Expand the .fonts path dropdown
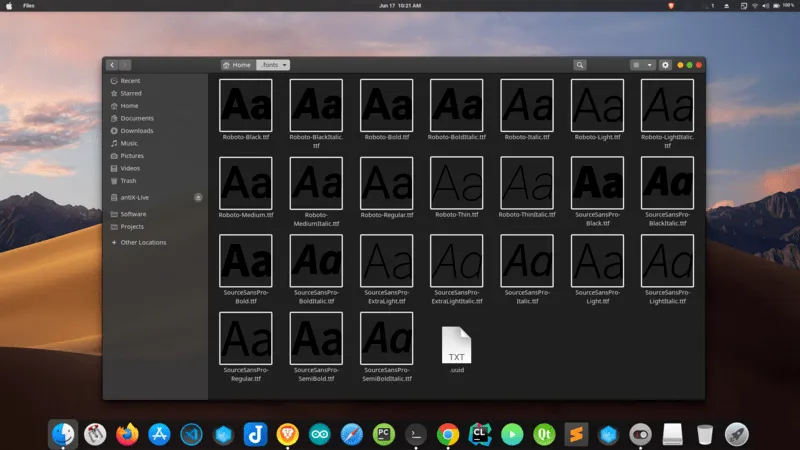This screenshot has width=800, height=450. (285, 65)
